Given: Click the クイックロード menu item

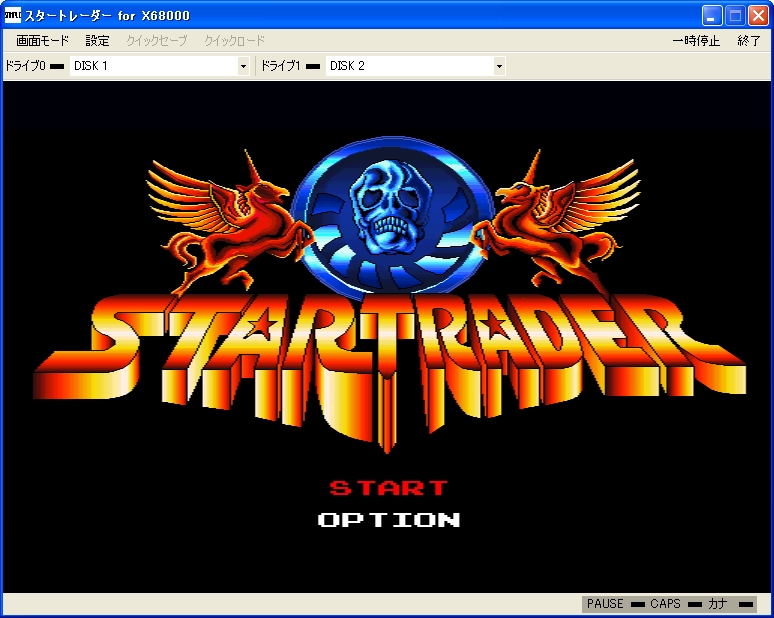Looking at the screenshot, I should (x=234, y=40).
